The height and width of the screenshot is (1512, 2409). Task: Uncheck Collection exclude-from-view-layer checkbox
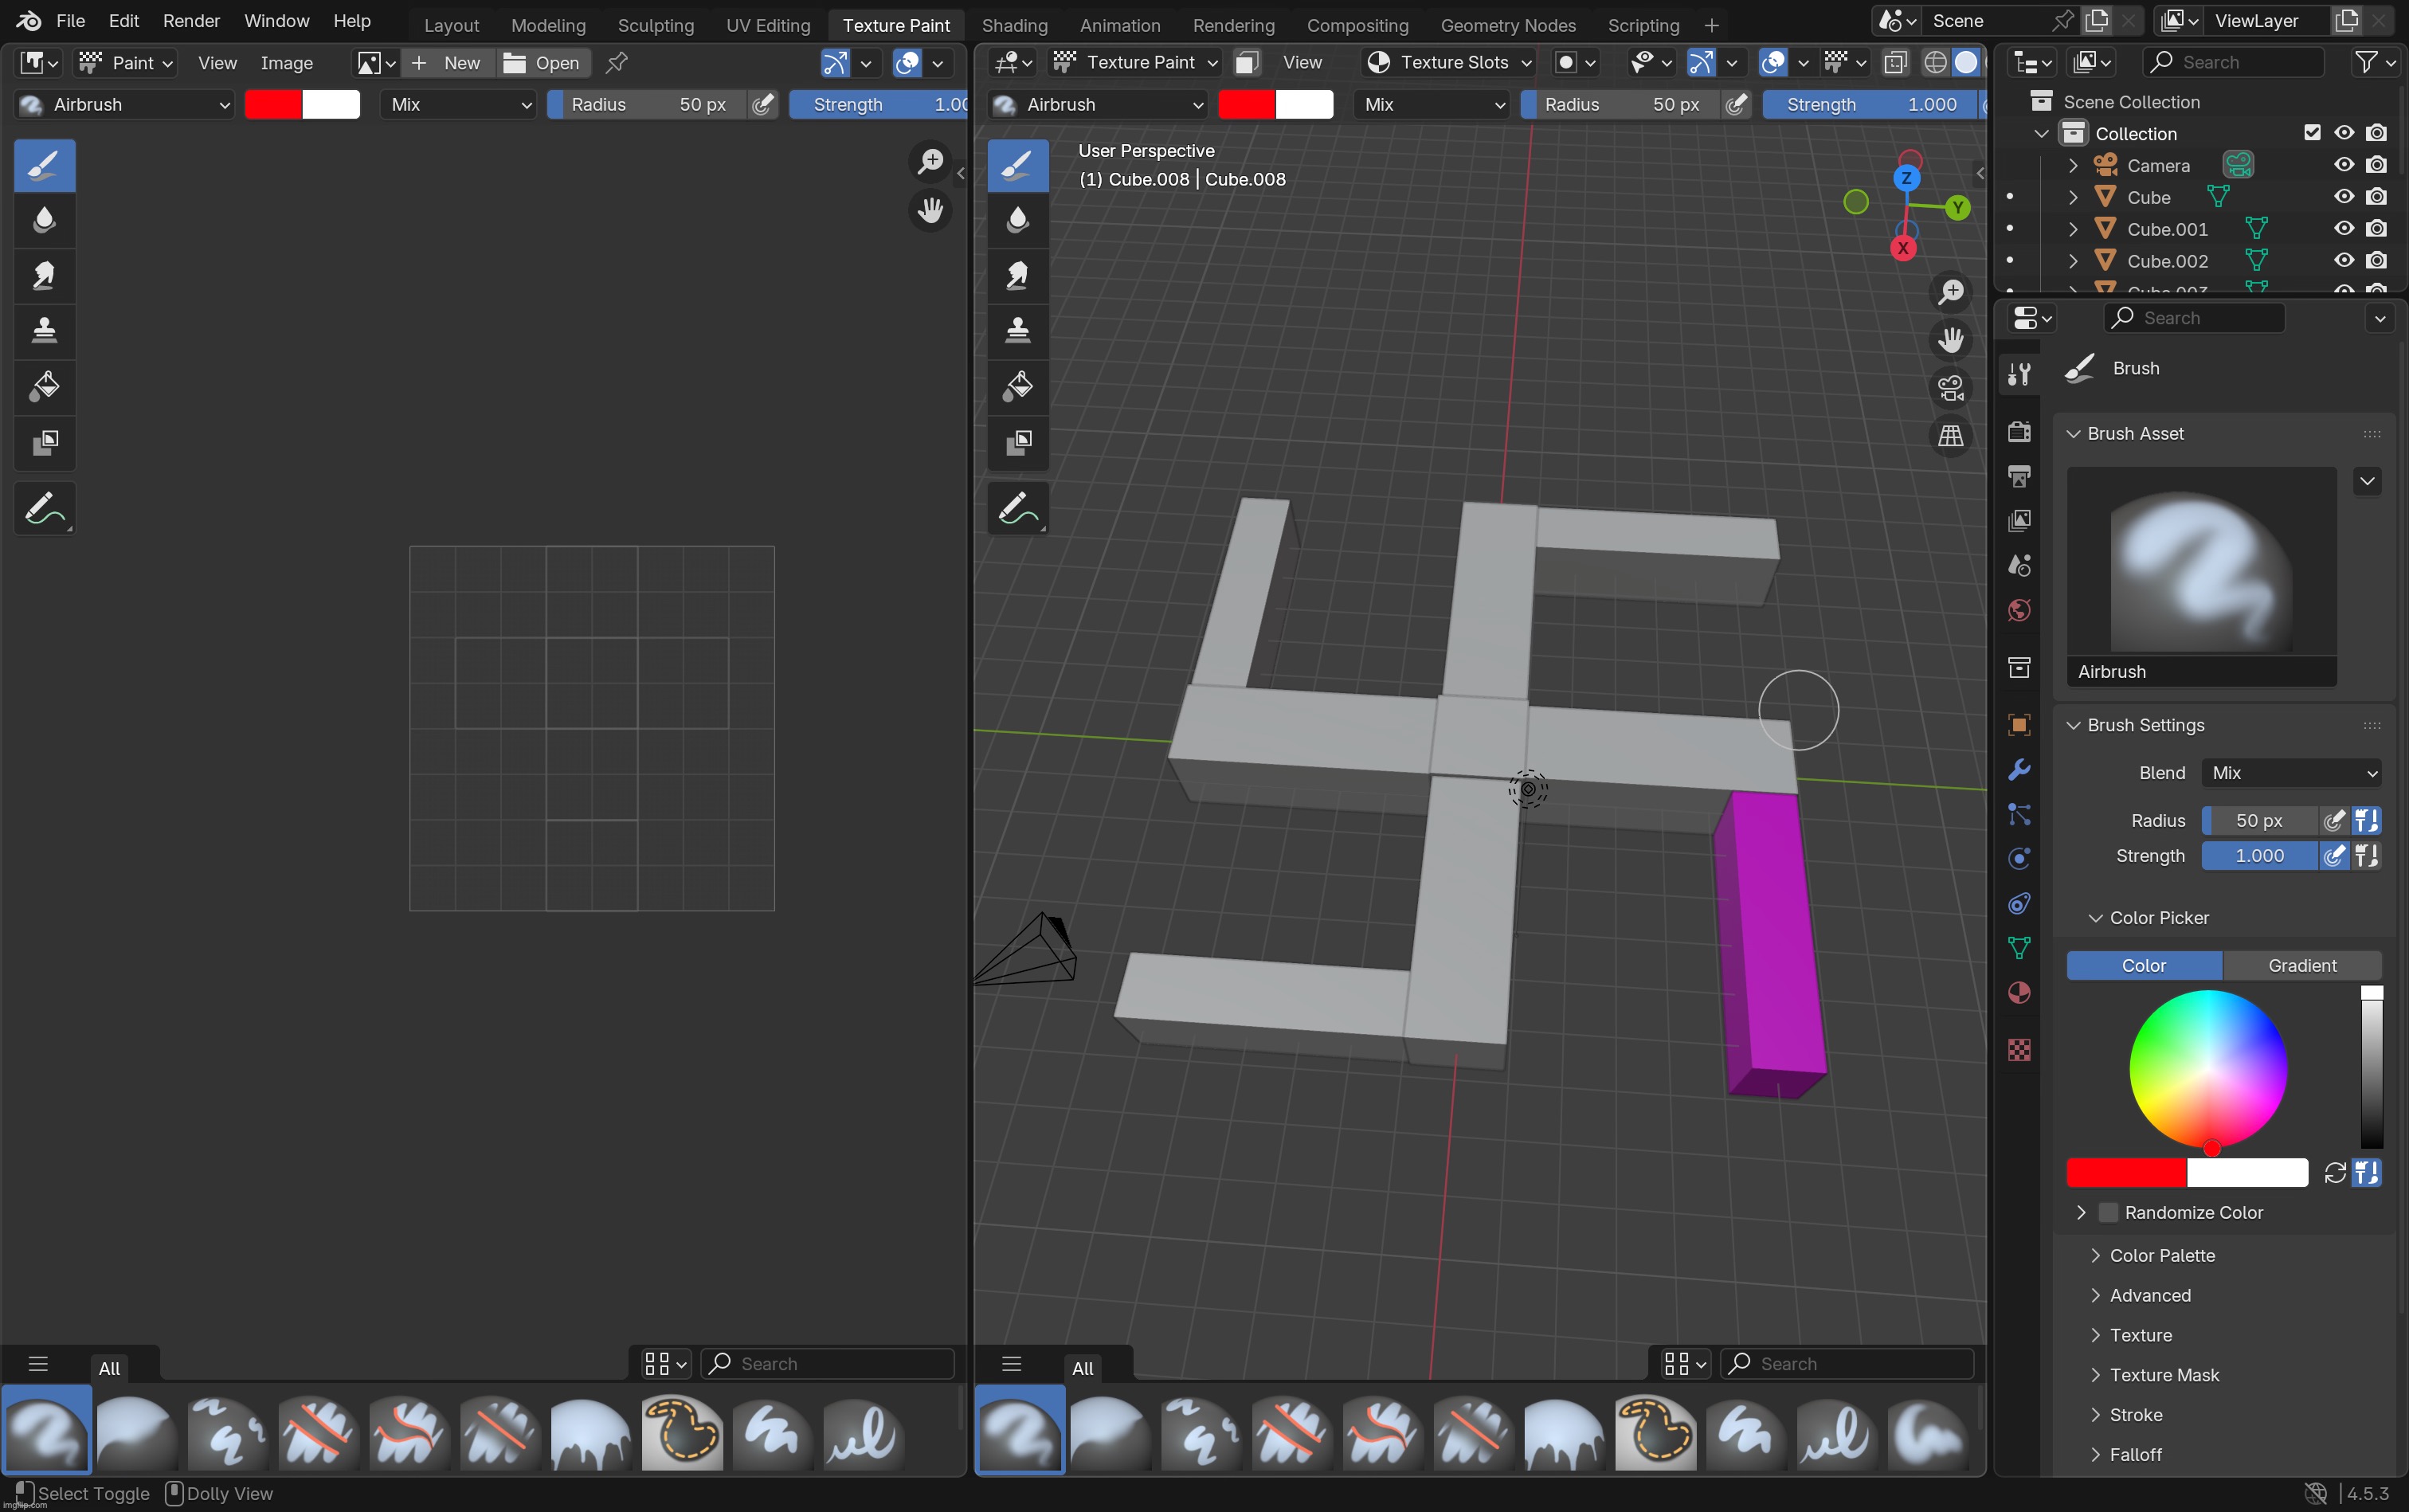2311,133
